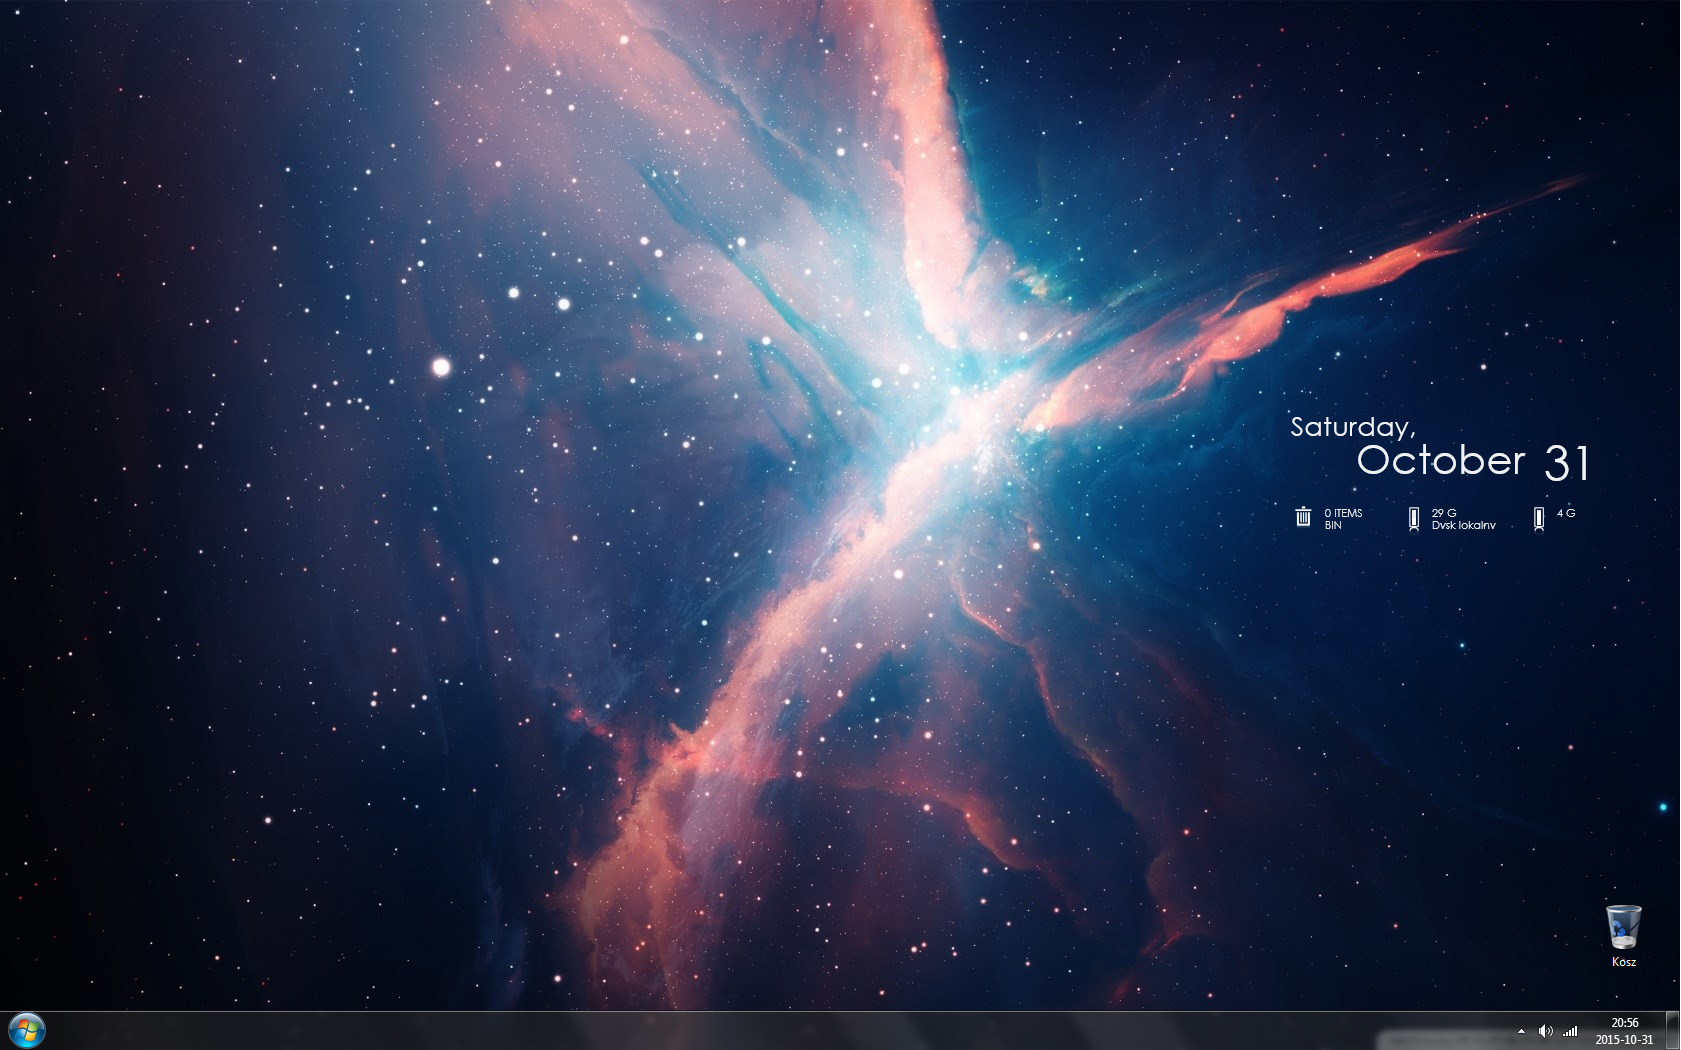Screen dimensions: 1681x1050
Task: Click the 4 G drive widget icon
Action: pyautogui.click(x=1539, y=519)
